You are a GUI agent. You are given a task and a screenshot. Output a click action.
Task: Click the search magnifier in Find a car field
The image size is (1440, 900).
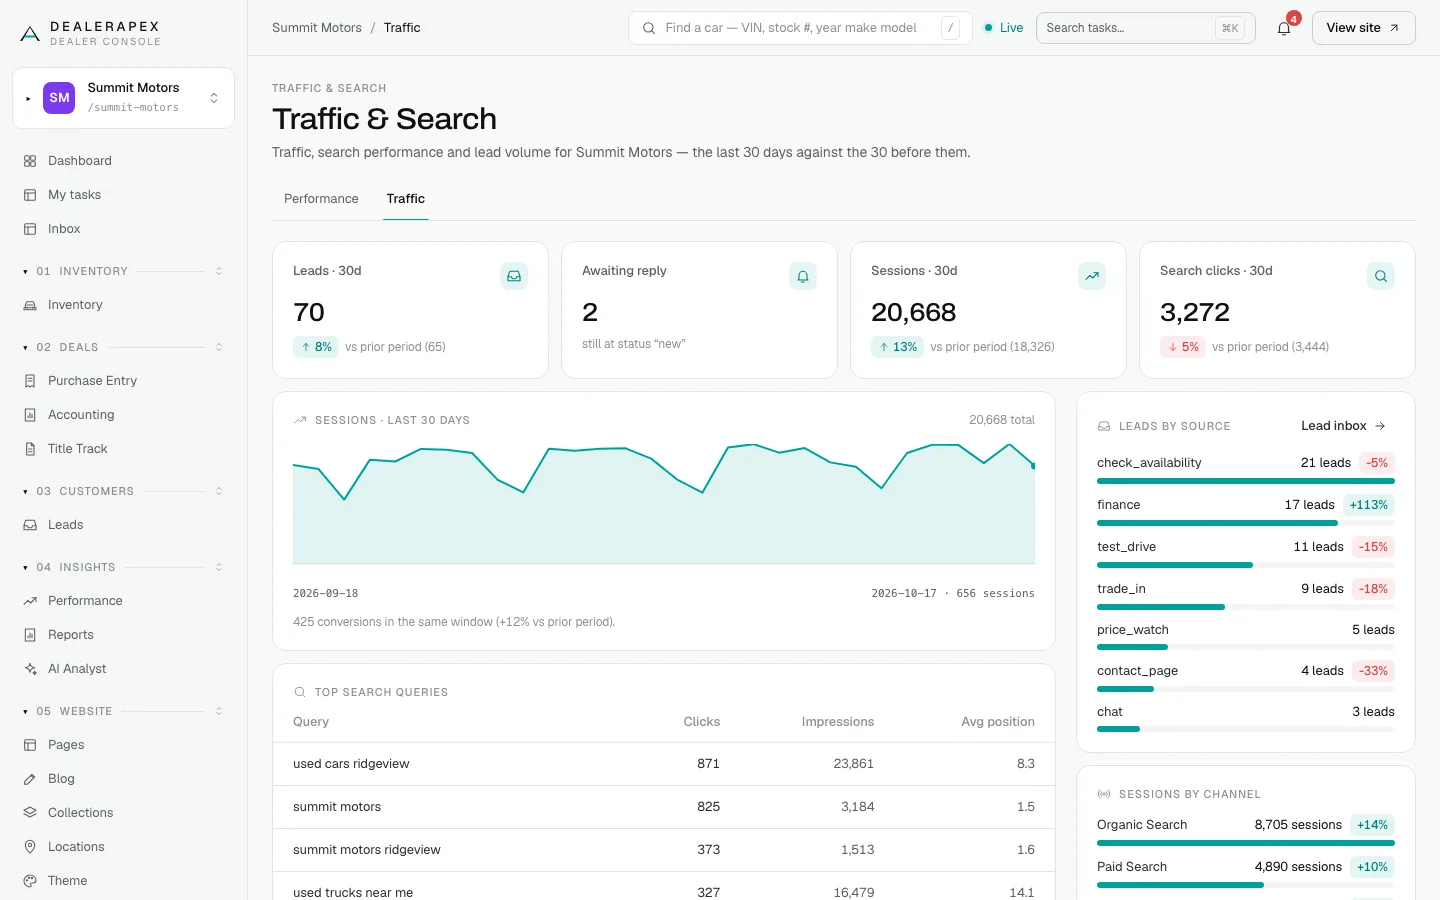point(649,28)
